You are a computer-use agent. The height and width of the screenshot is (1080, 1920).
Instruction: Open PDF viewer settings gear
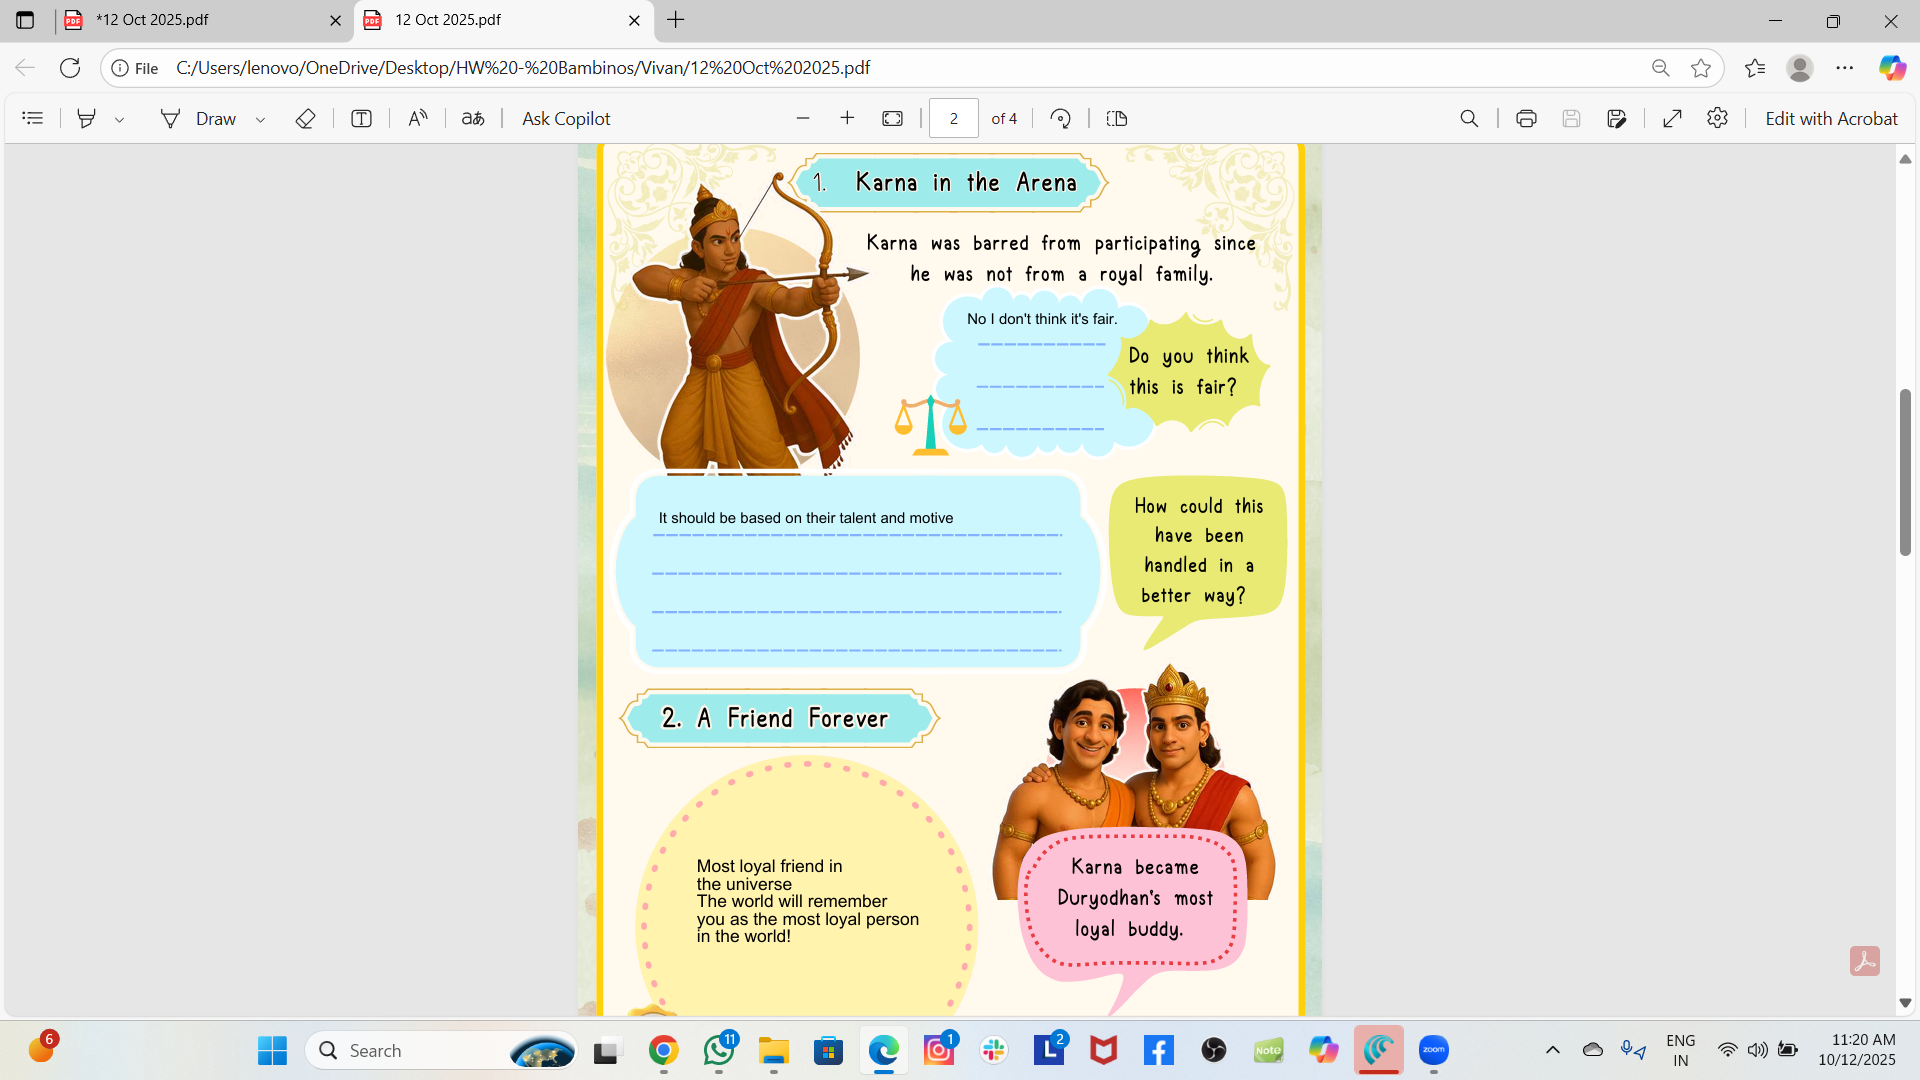pos(1717,119)
